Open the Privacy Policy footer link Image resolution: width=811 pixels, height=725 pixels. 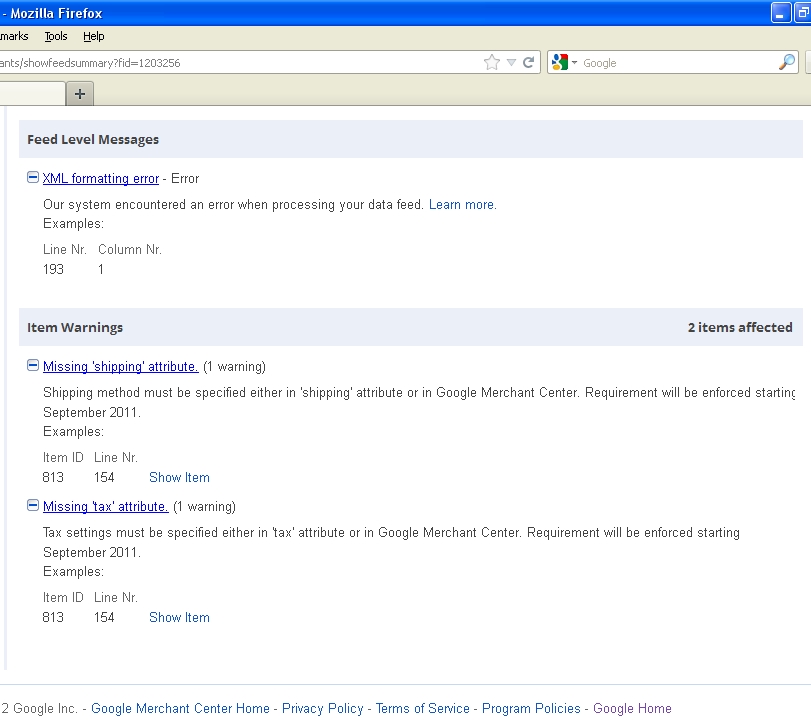coord(323,708)
